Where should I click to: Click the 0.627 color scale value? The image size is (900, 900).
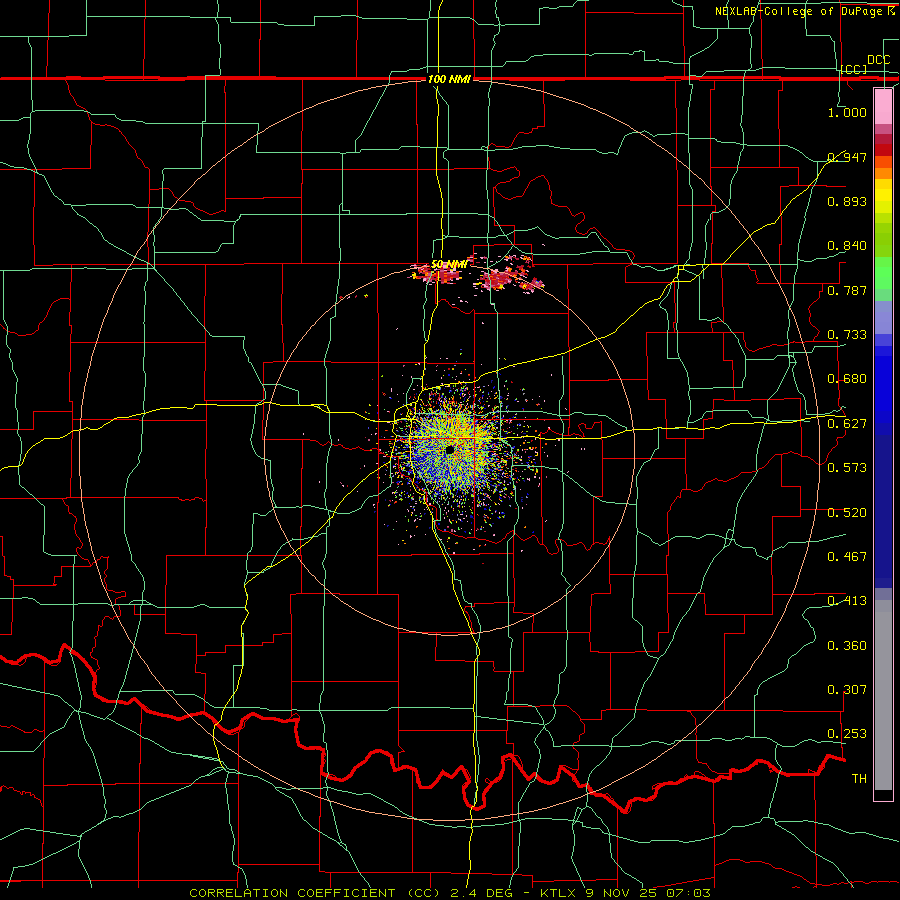pos(847,424)
